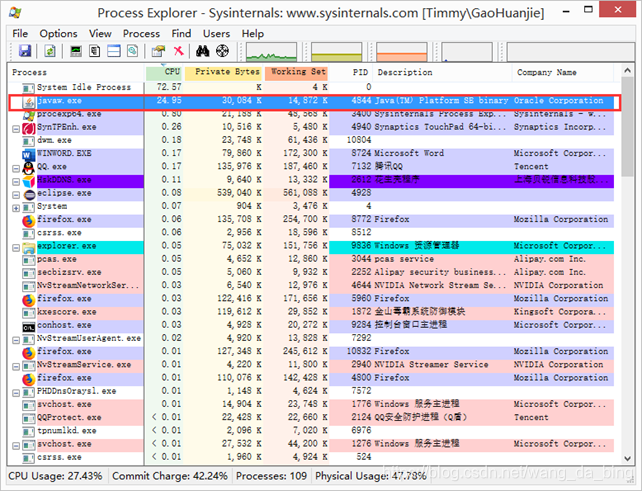
Task: Open the Properties toolbar icon
Action: (158, 51)
